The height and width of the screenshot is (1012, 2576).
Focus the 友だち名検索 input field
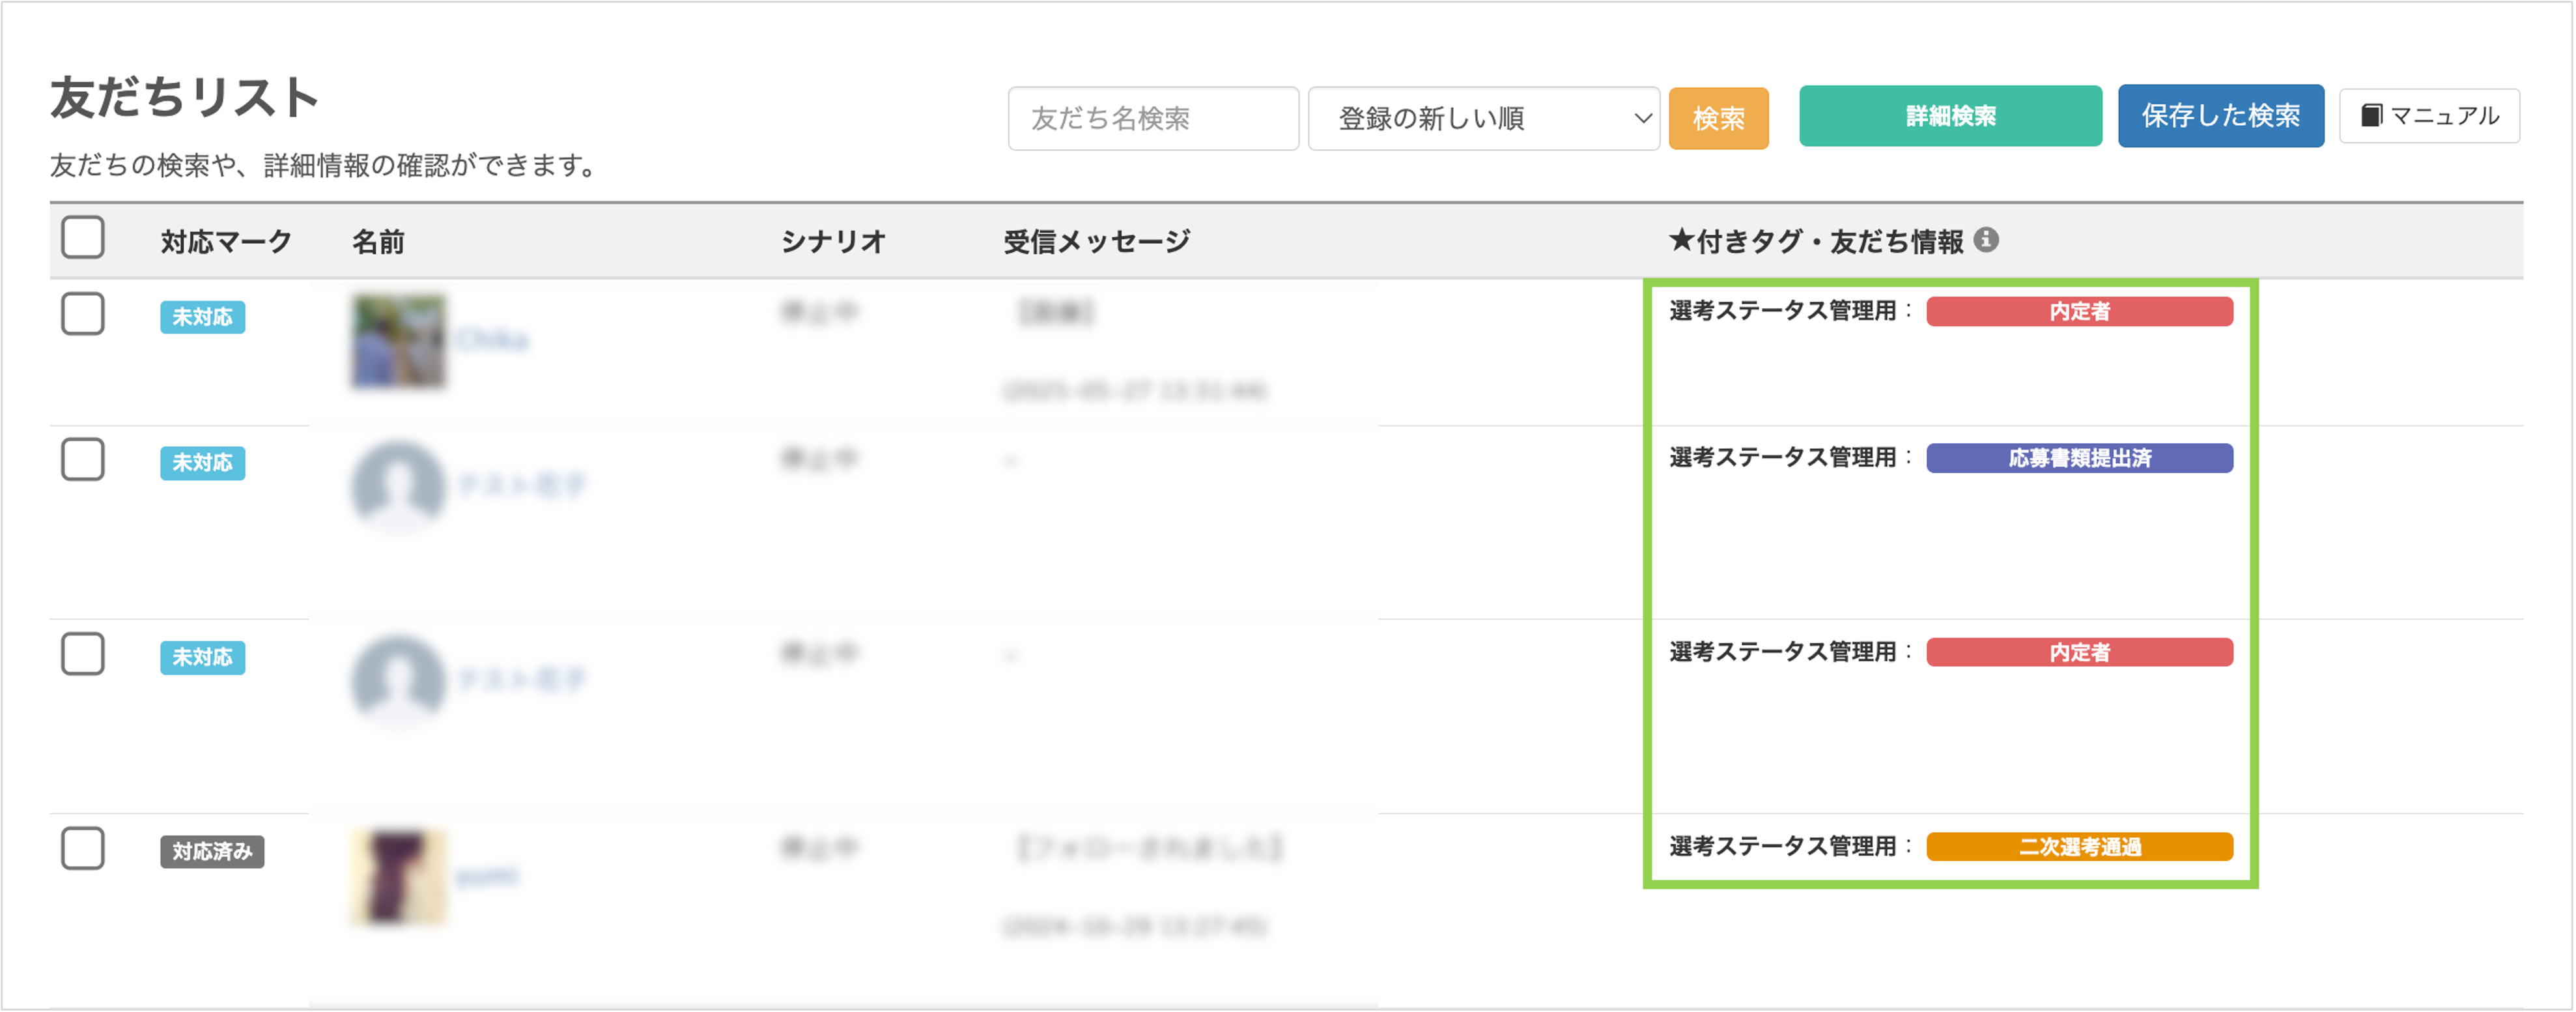coord(1152,118)
